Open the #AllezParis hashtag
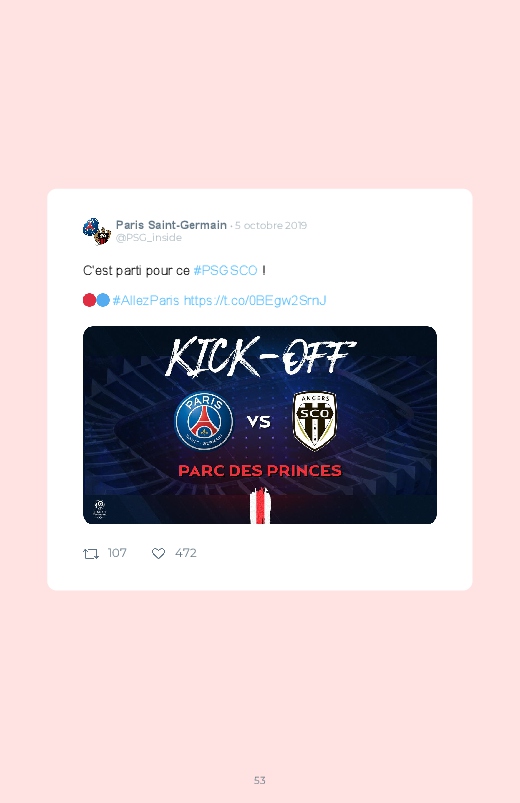 click(x=146, y=300)
